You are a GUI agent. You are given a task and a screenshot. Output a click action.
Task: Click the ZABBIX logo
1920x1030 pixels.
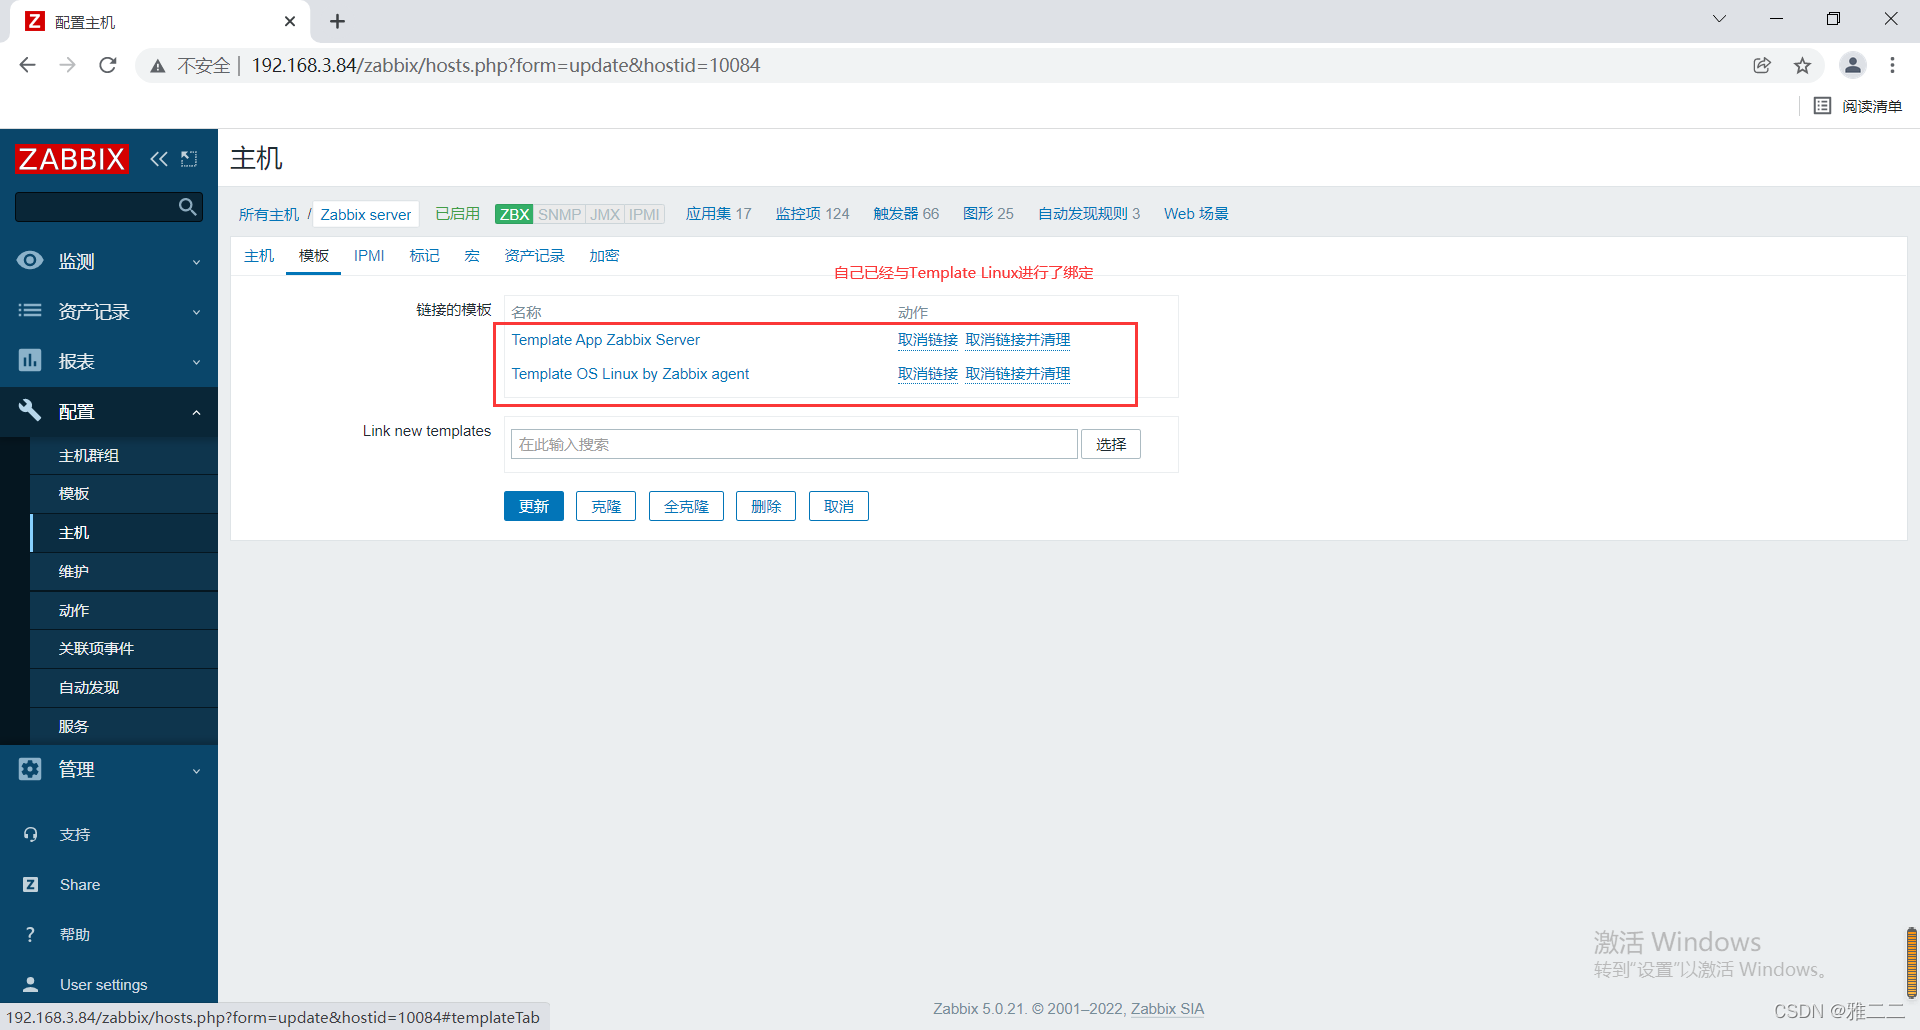pos(72,159)
